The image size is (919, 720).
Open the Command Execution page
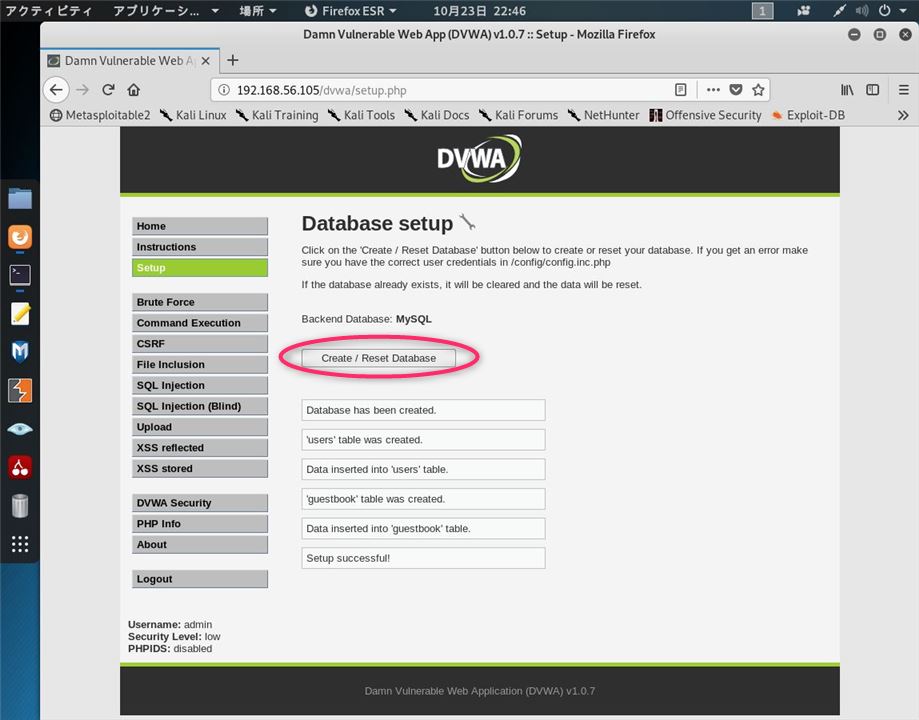(200, 323)
